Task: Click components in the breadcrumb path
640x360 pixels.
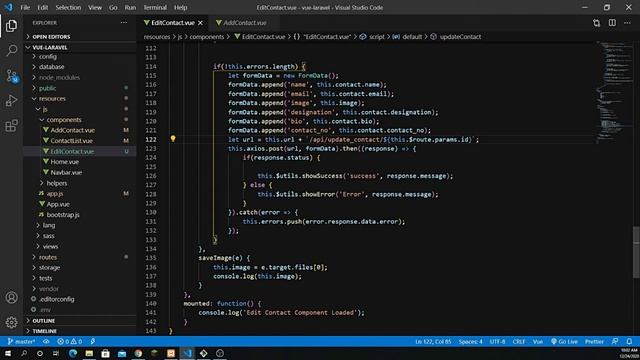Action: point(207,37)
